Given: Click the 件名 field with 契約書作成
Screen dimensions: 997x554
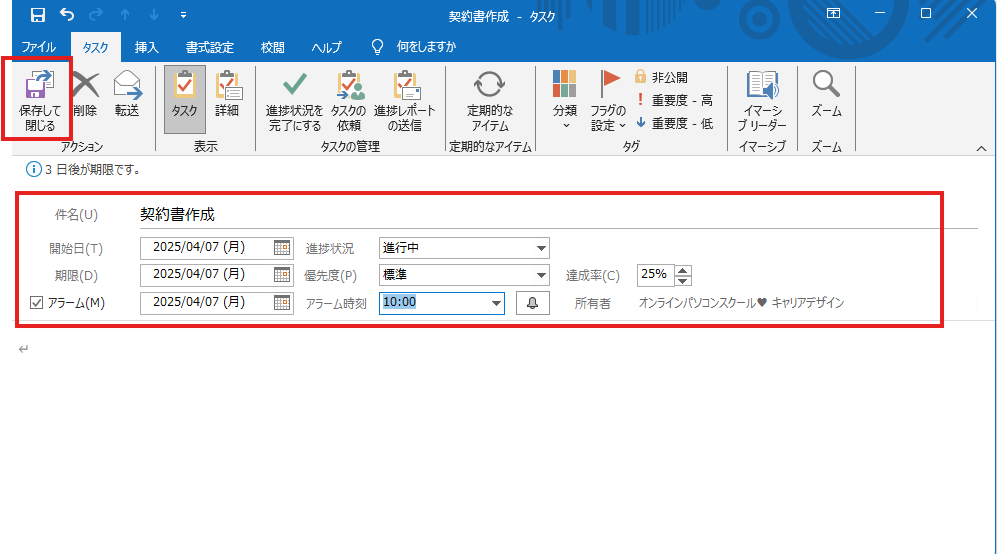Looking at the screenshot, I should 558,215.
